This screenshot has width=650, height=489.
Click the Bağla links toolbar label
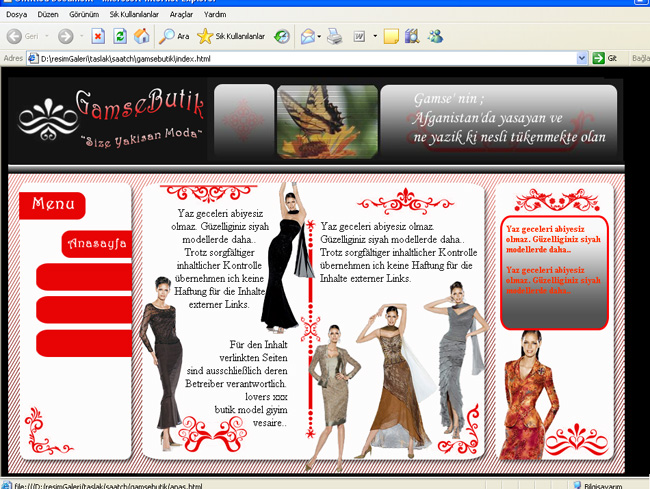coord(640,58)
